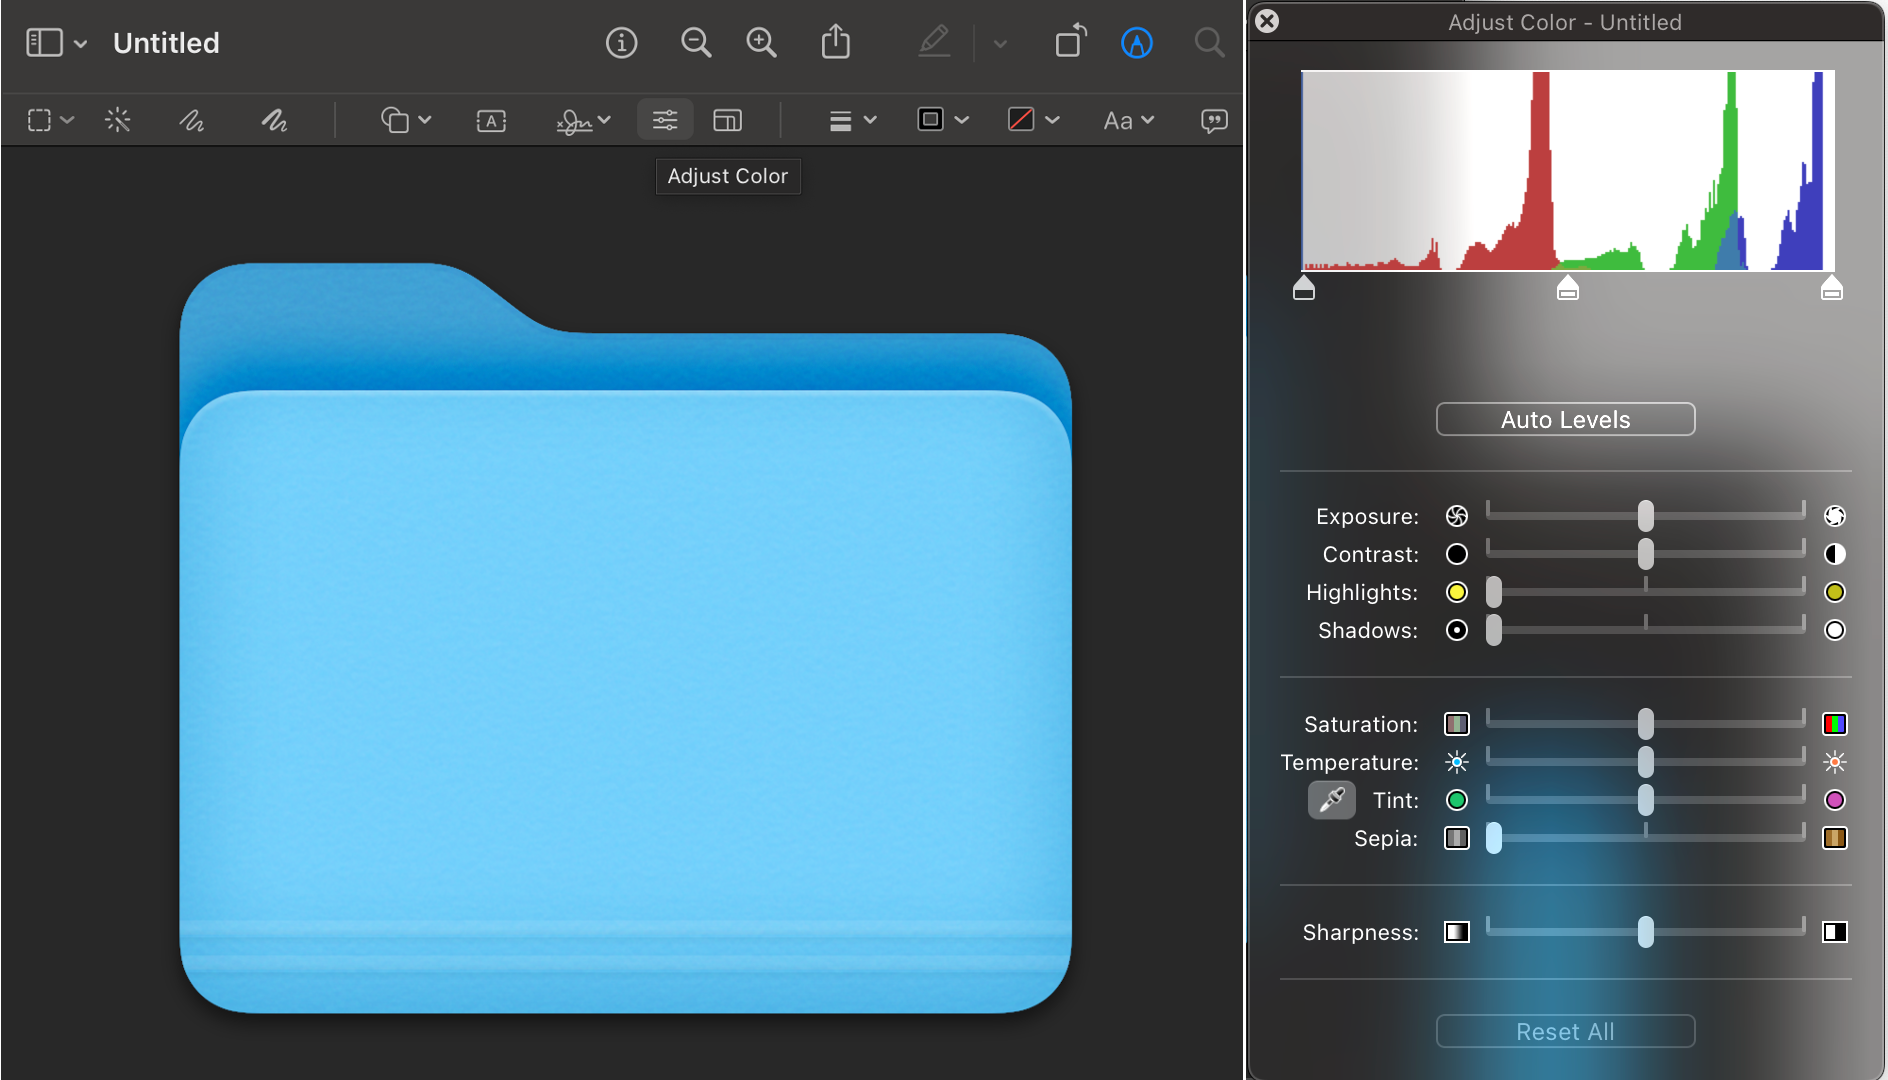Click the white point levels handle
This screenshot has width=1888, height=1080.
(1832, 288)
